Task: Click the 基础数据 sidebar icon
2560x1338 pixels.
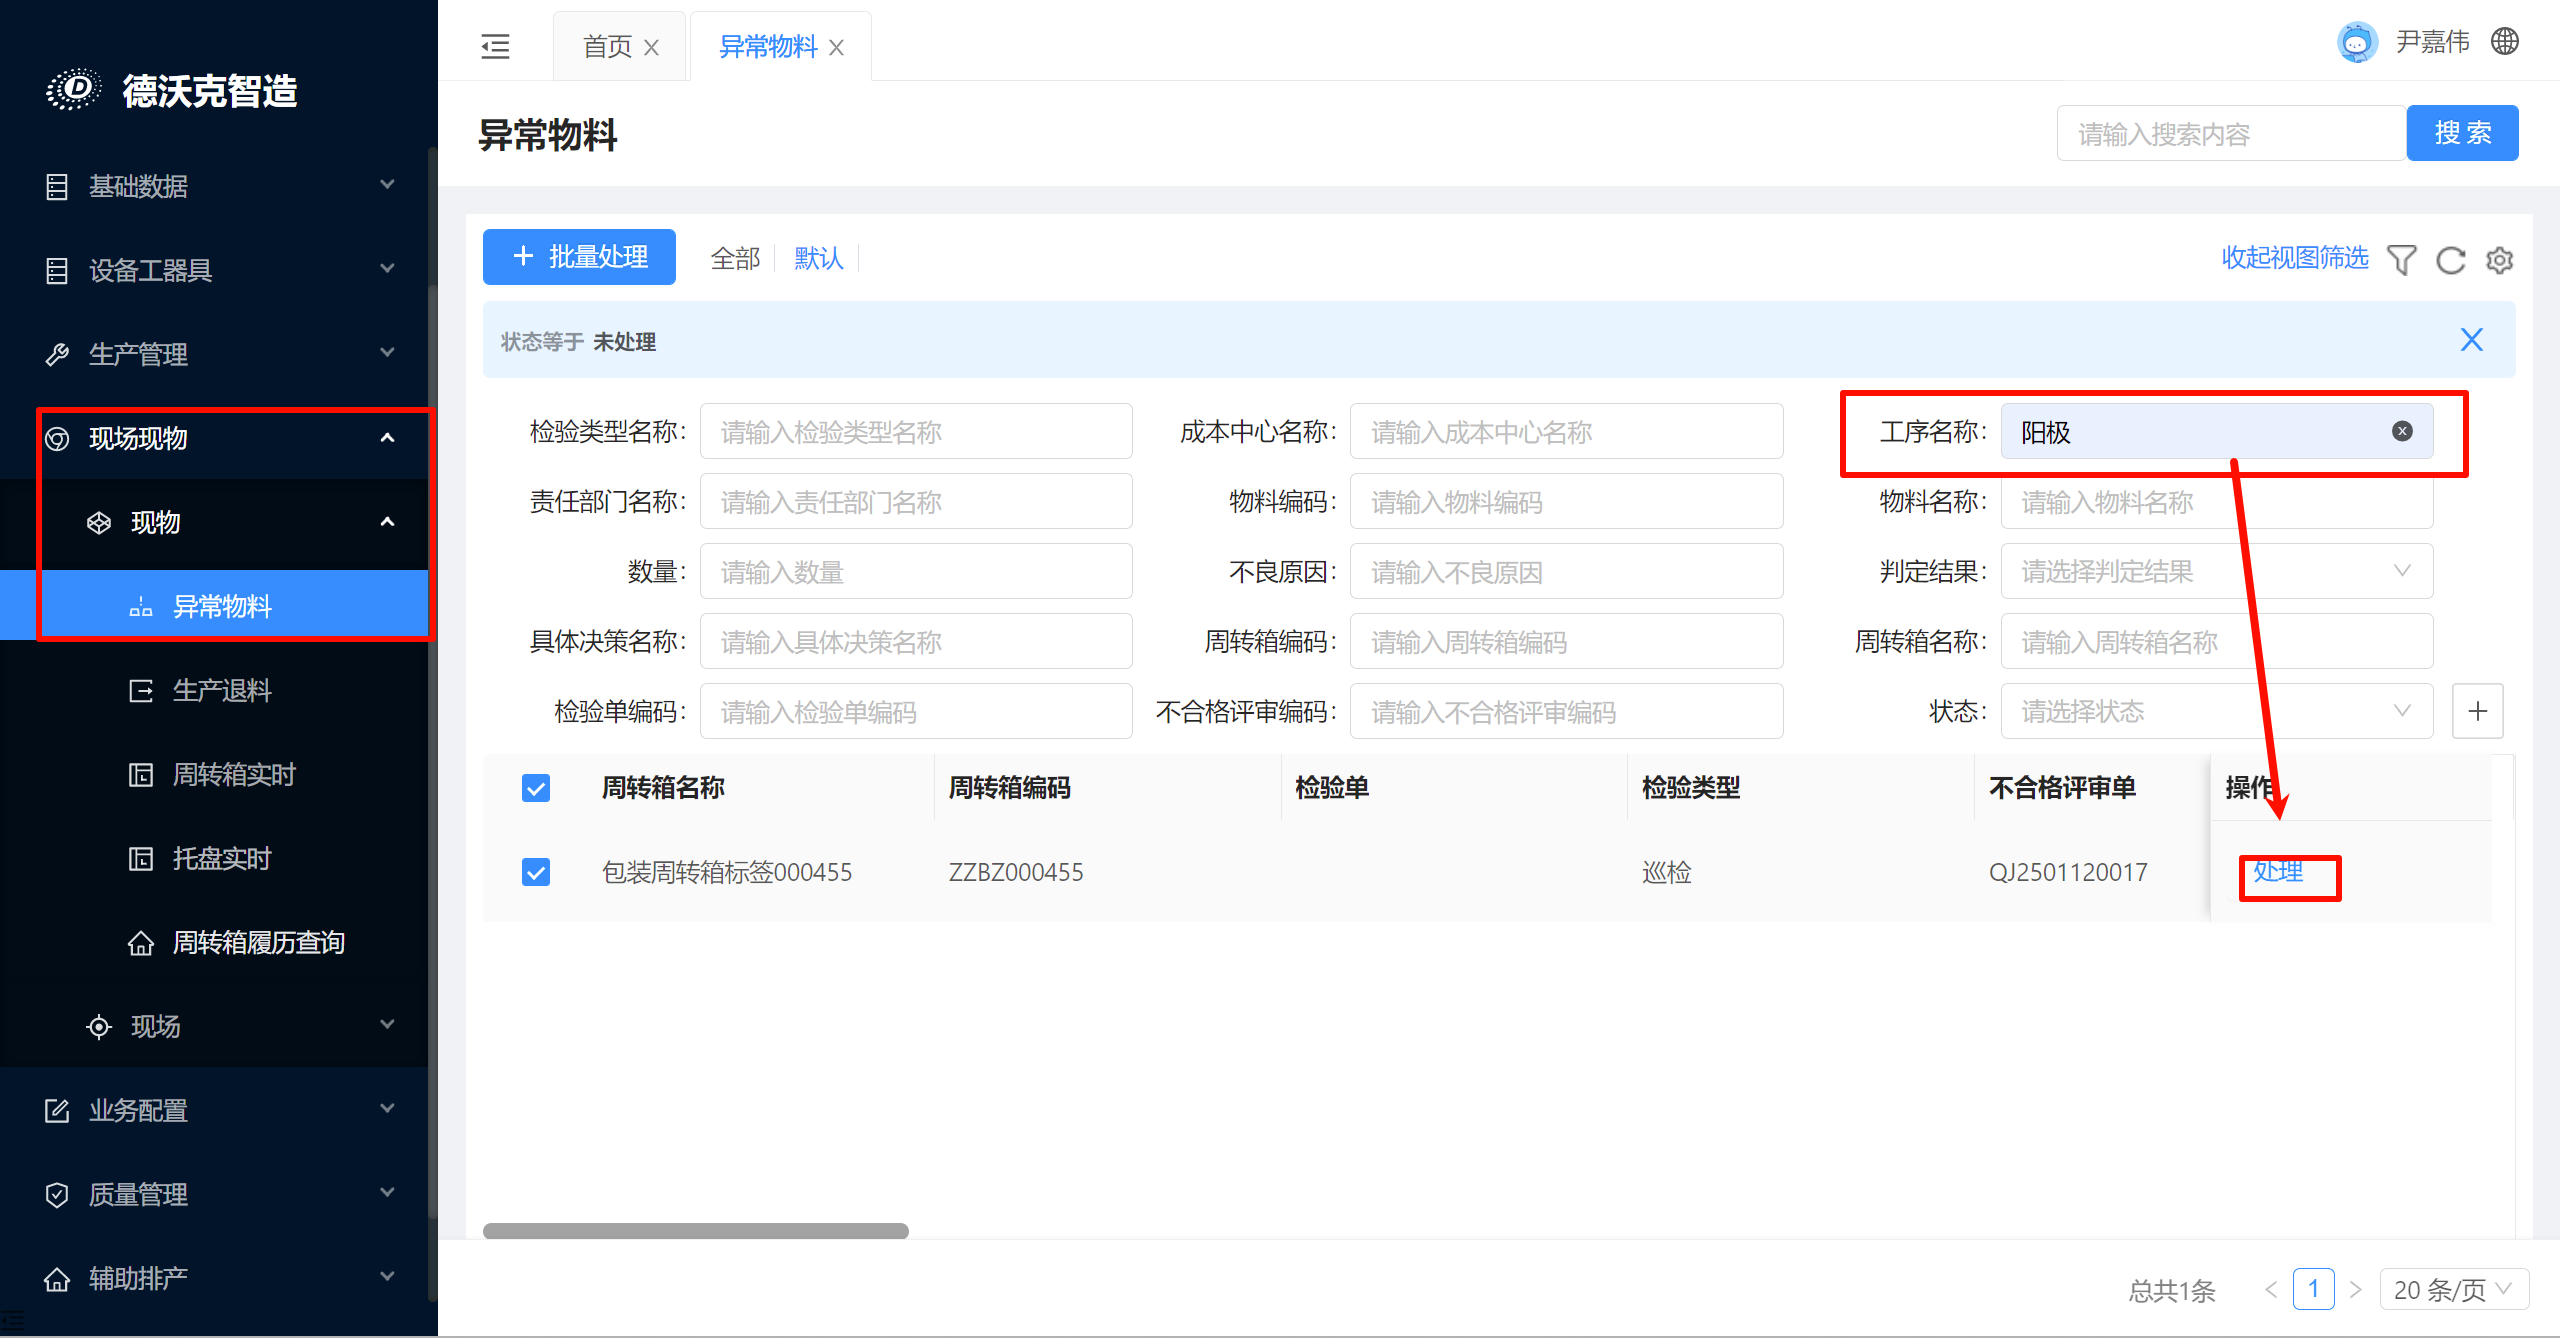Action: pyautogui.click(x=57, y=186)
